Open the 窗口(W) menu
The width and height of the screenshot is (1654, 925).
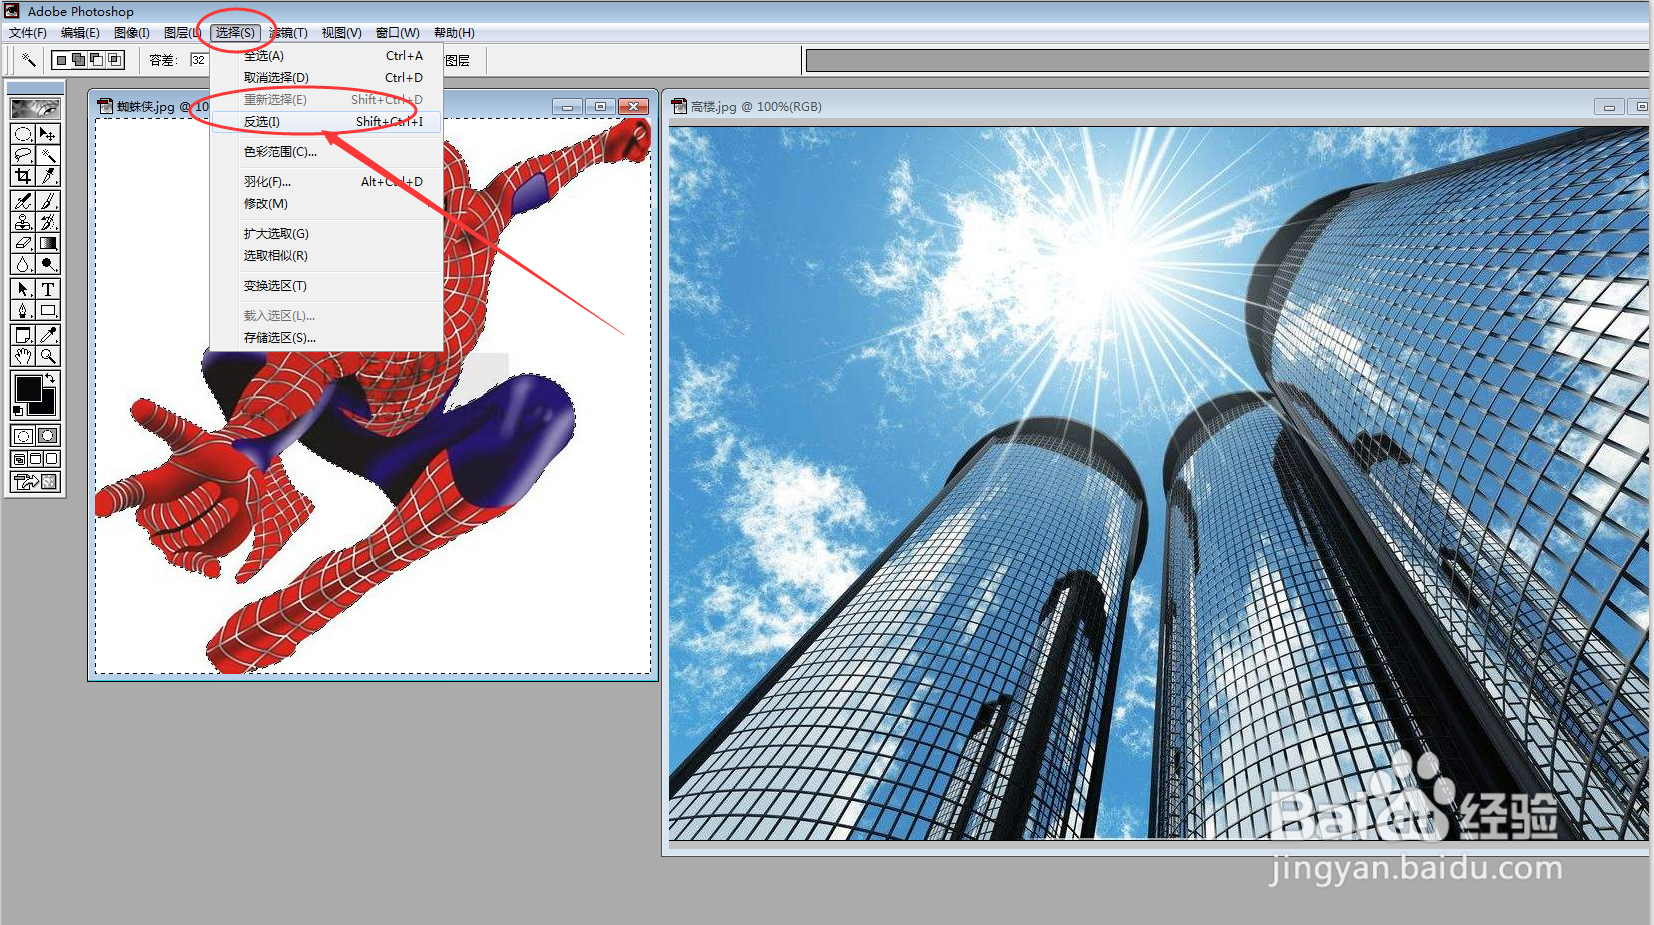click(397, 33)
